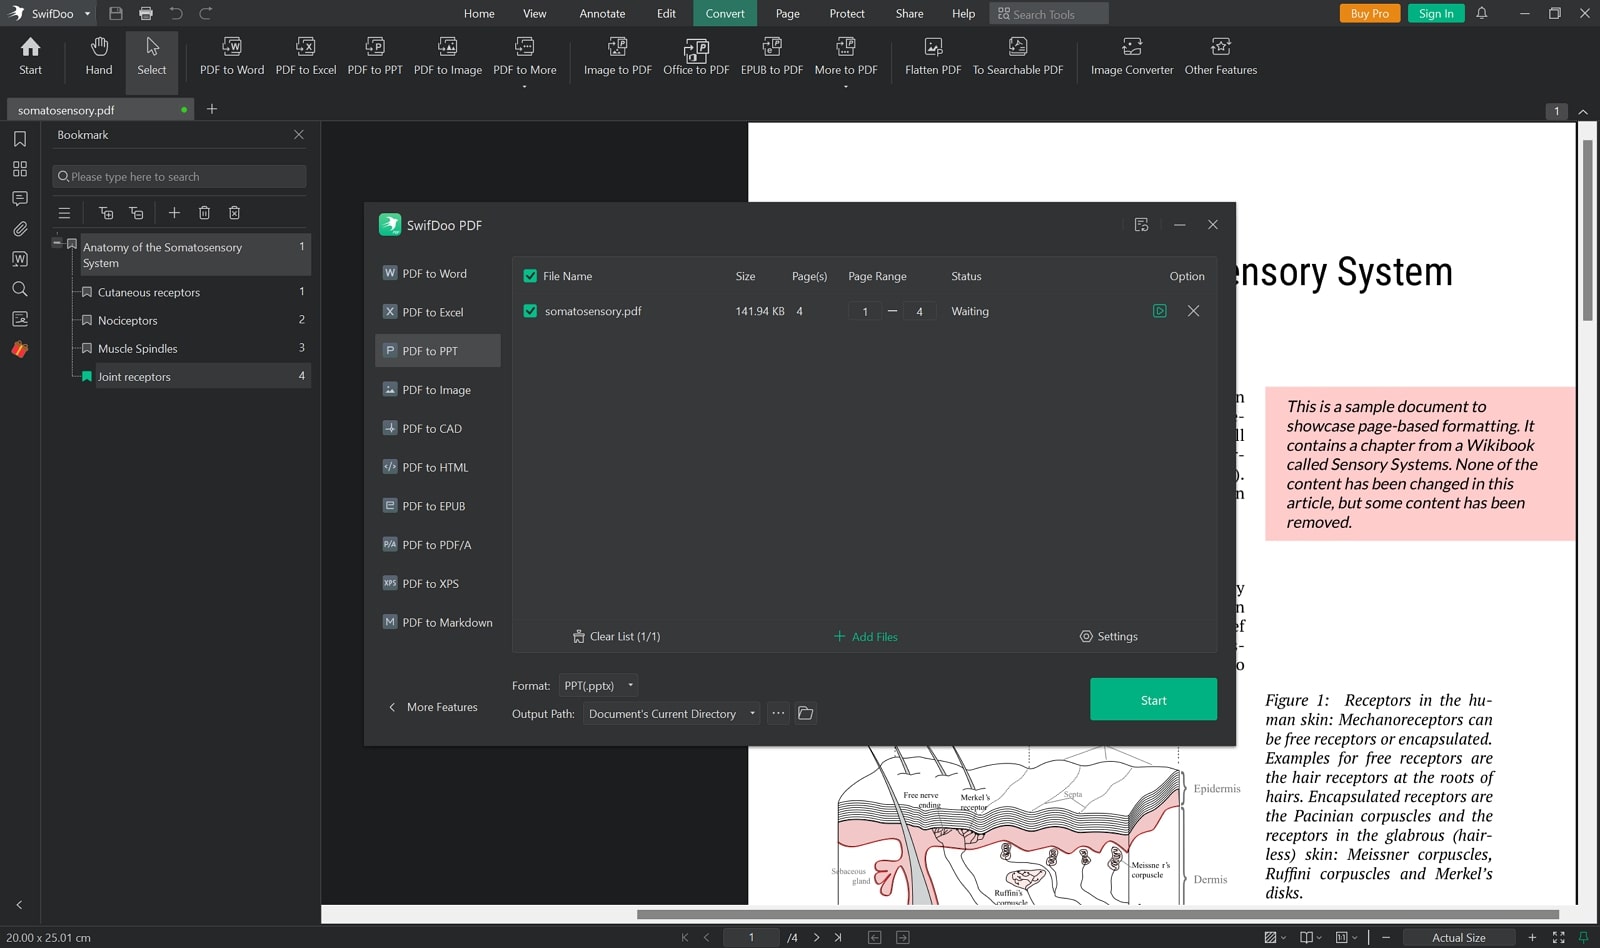The image size is (1600, 948).
Task: Click Image to PDF in the ribbon
Action: tap(618, 57)
